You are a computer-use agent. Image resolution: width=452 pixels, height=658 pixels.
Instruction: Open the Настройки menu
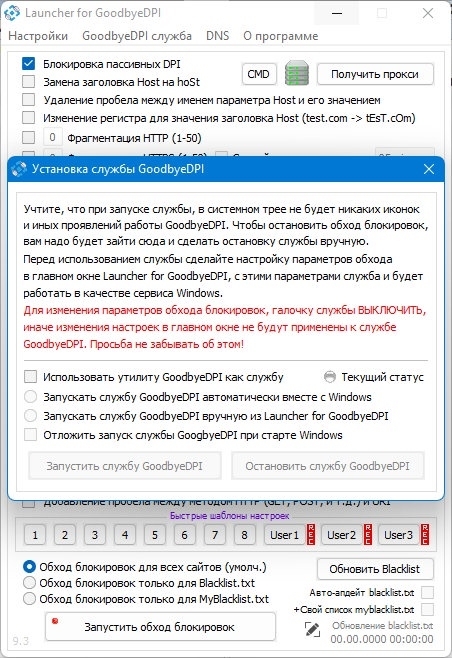38,36
